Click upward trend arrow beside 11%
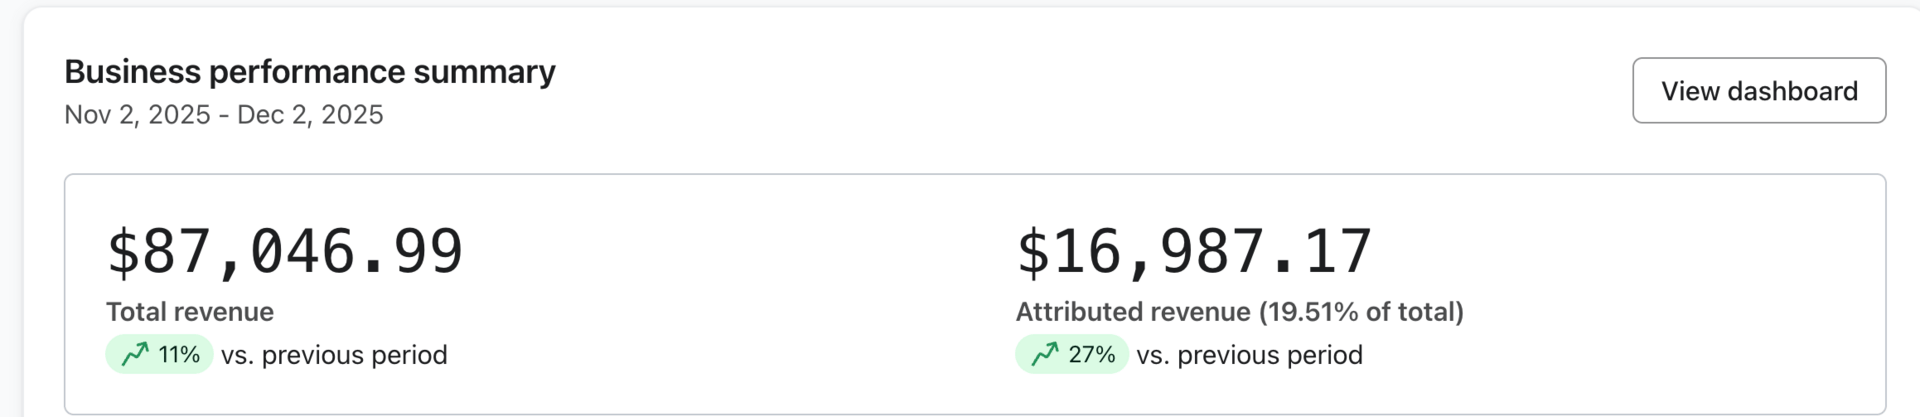This screenshot has width=1920, height=417. tap(135, 355)
